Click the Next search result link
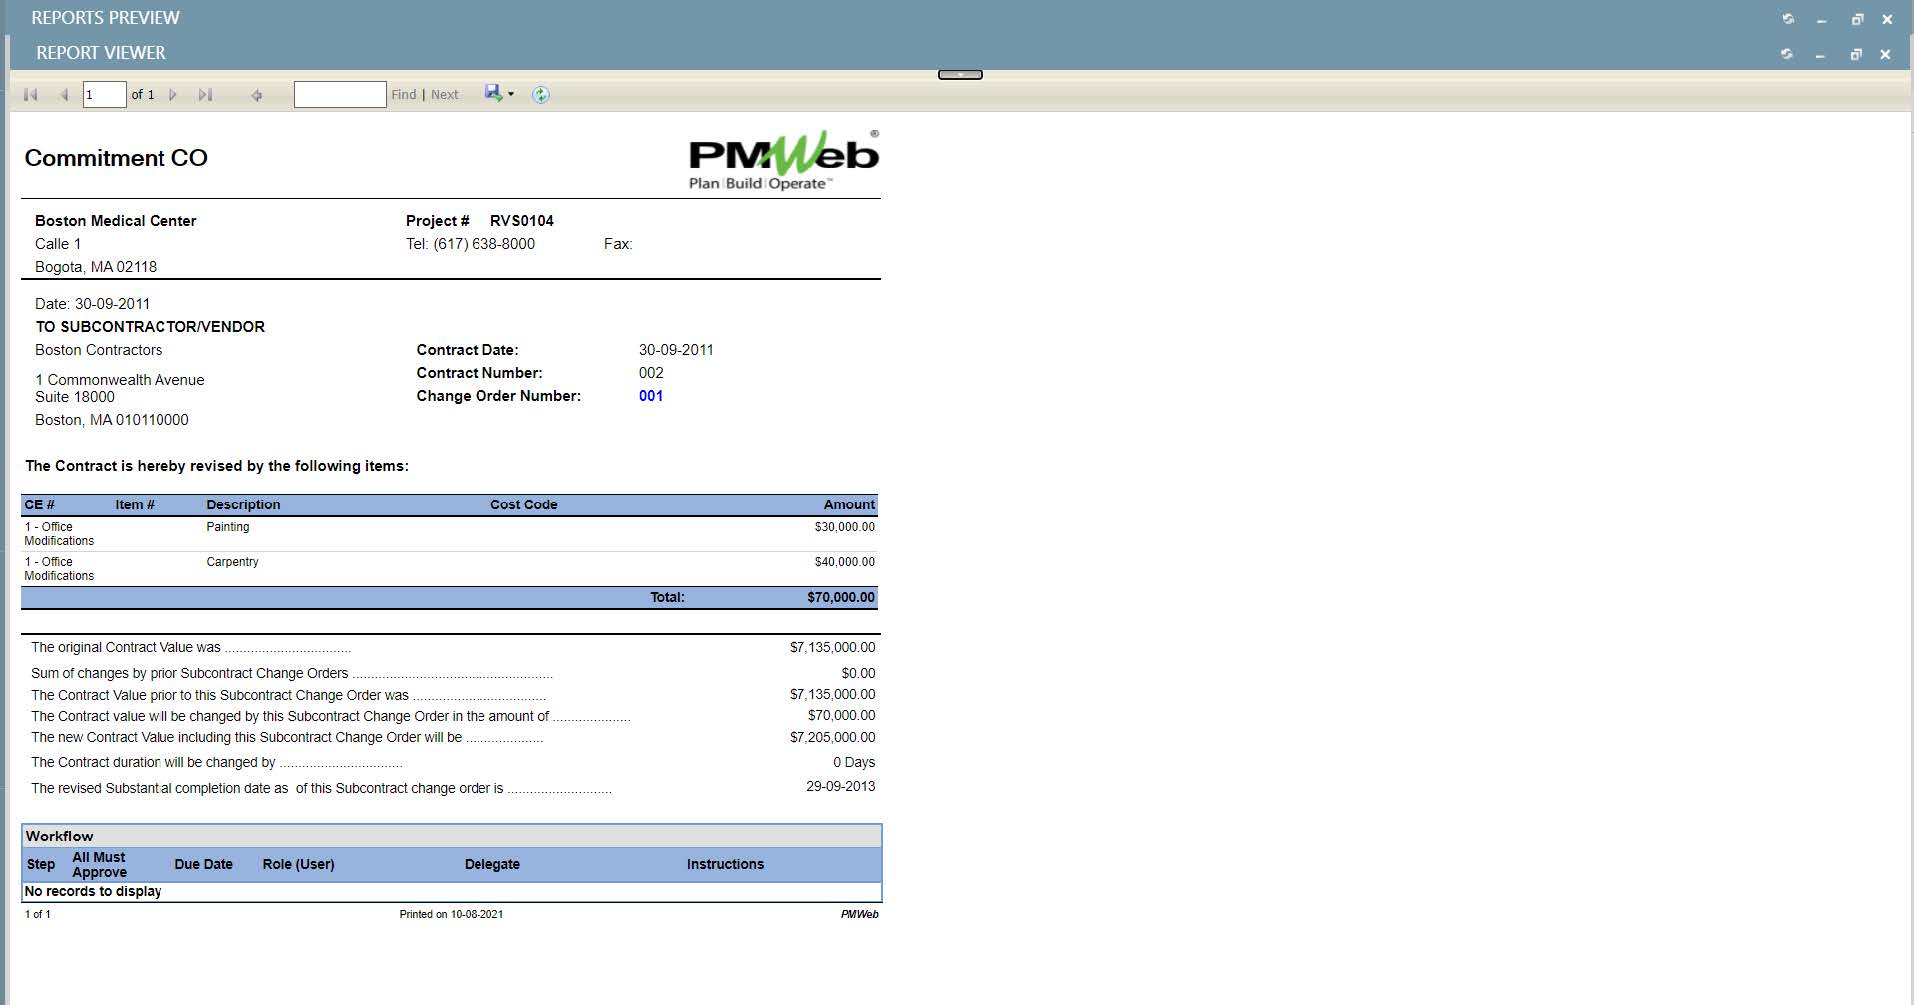 445,95
